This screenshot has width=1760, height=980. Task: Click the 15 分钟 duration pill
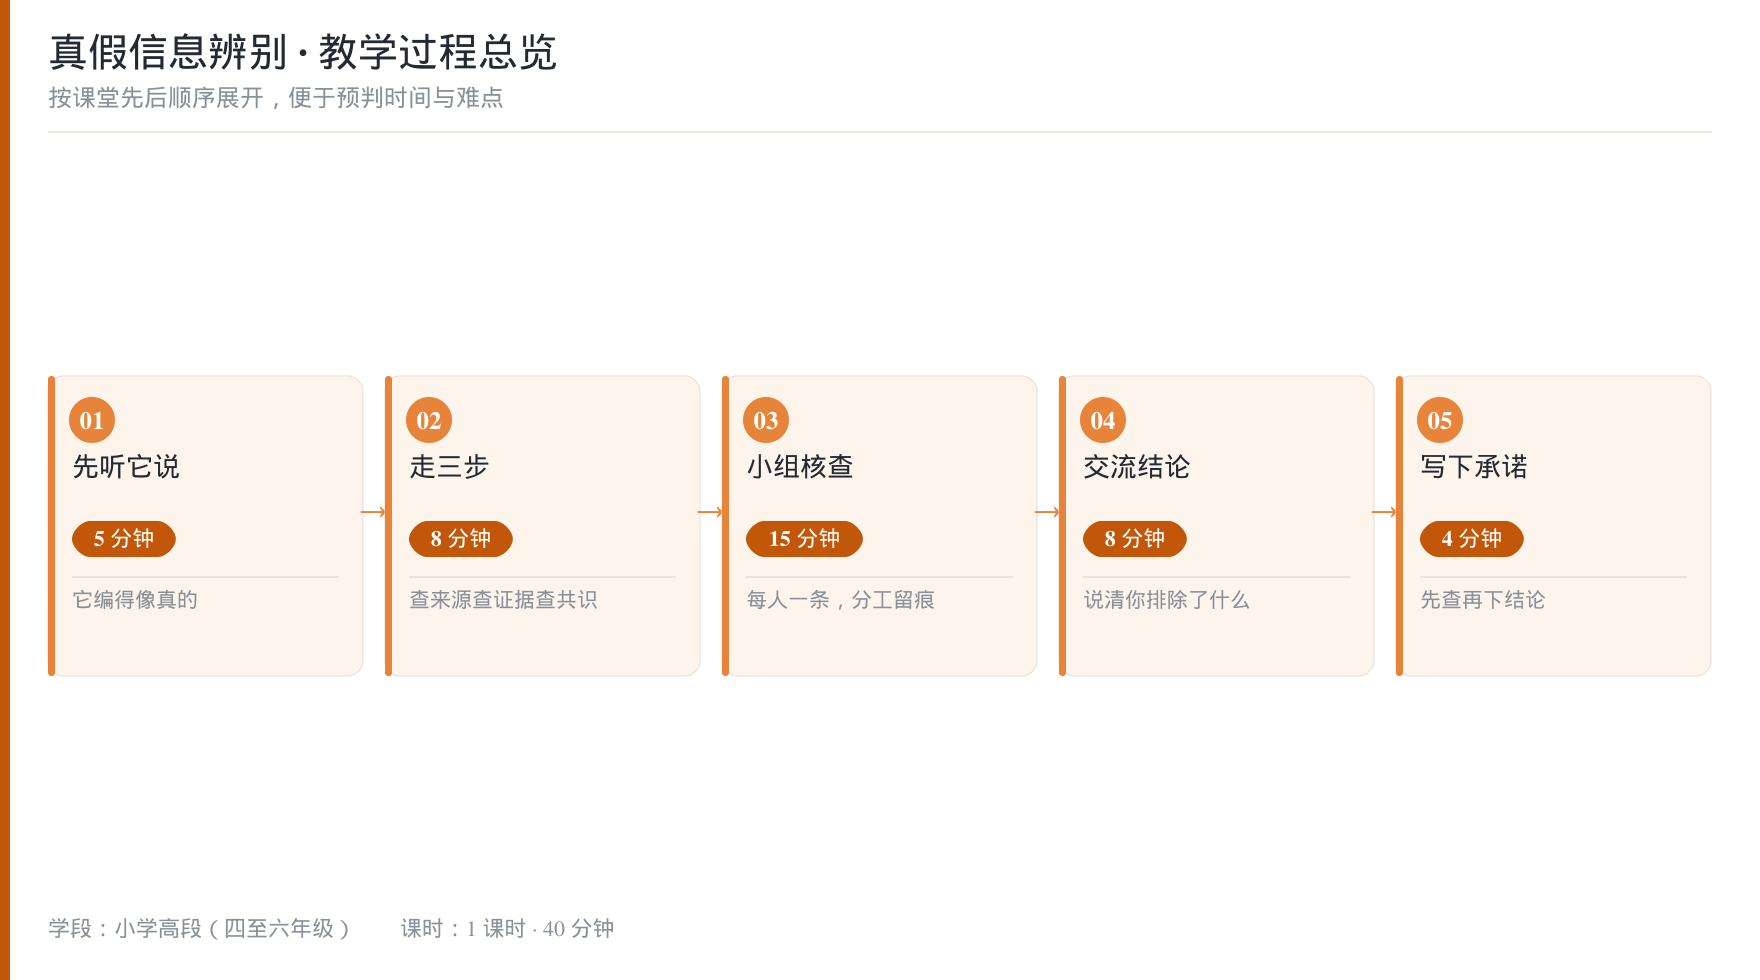click(804, 539)
